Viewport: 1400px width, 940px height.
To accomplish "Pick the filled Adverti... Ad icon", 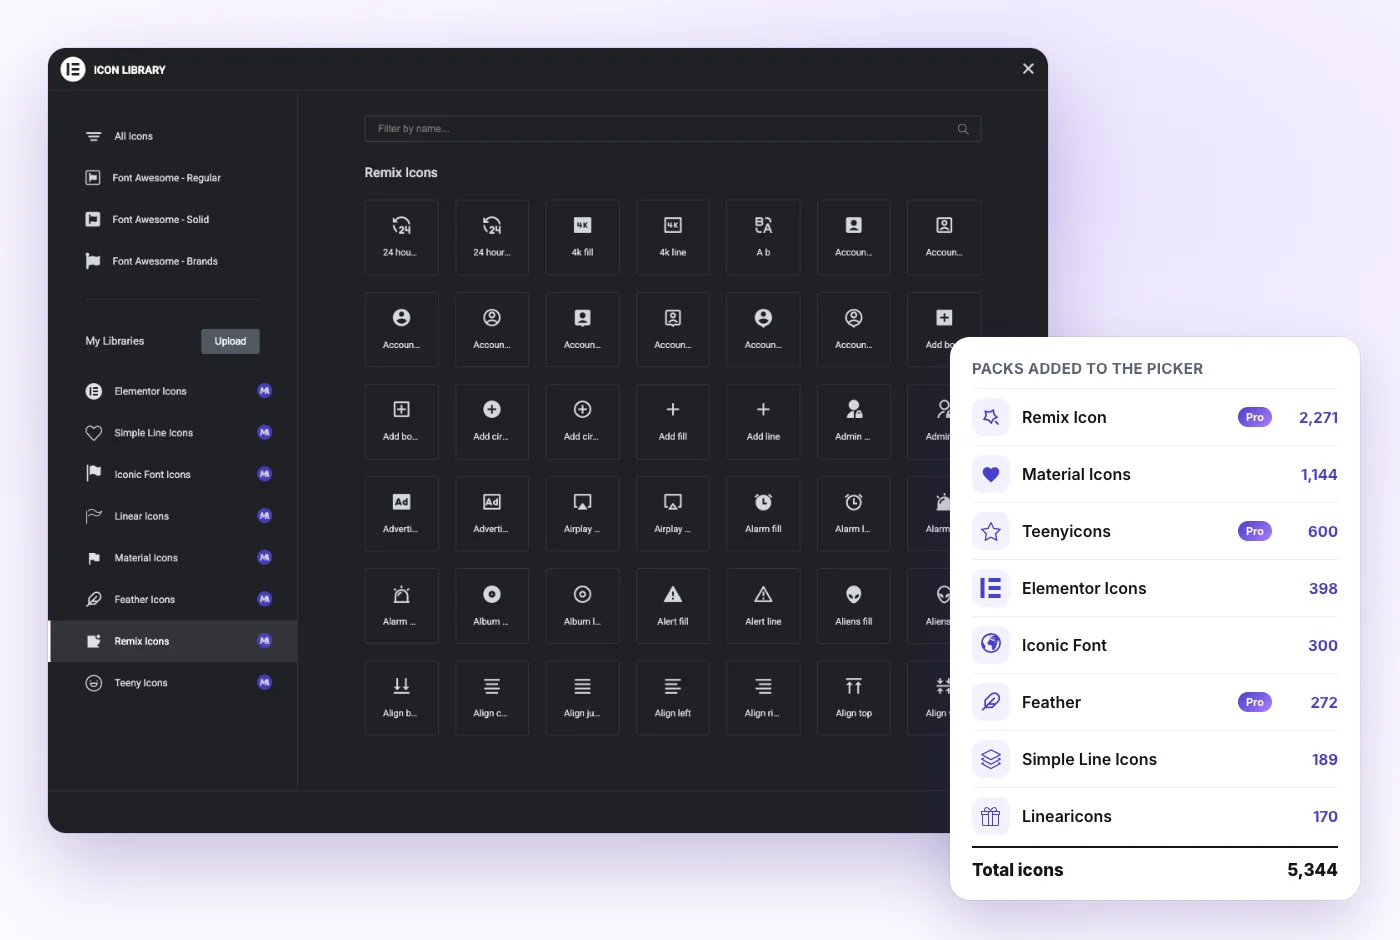I will [401, 514].
